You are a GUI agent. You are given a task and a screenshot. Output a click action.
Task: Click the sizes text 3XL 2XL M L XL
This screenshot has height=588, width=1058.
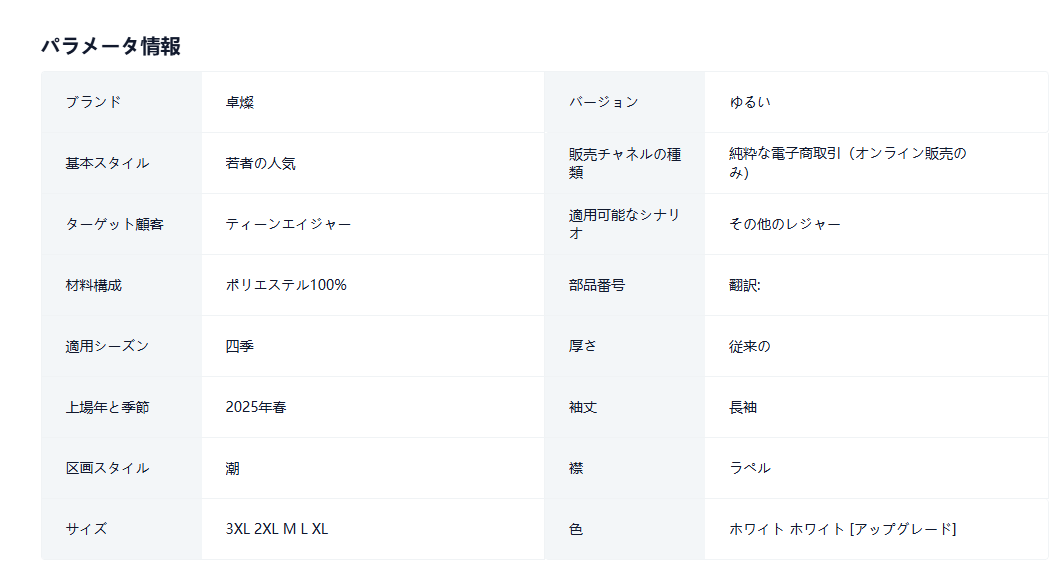point(277,529)
